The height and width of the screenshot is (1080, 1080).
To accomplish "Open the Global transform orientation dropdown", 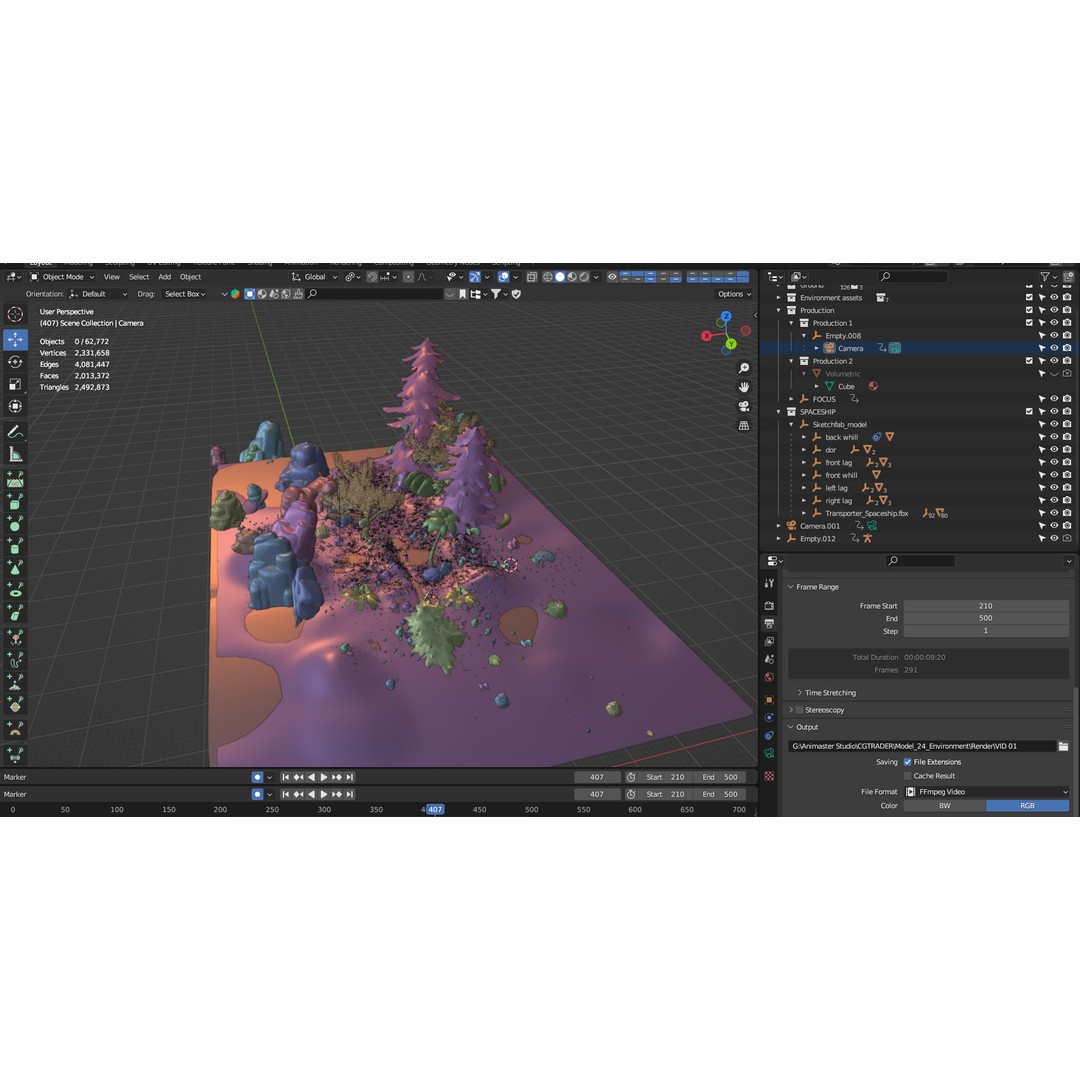I will point(315,277).
